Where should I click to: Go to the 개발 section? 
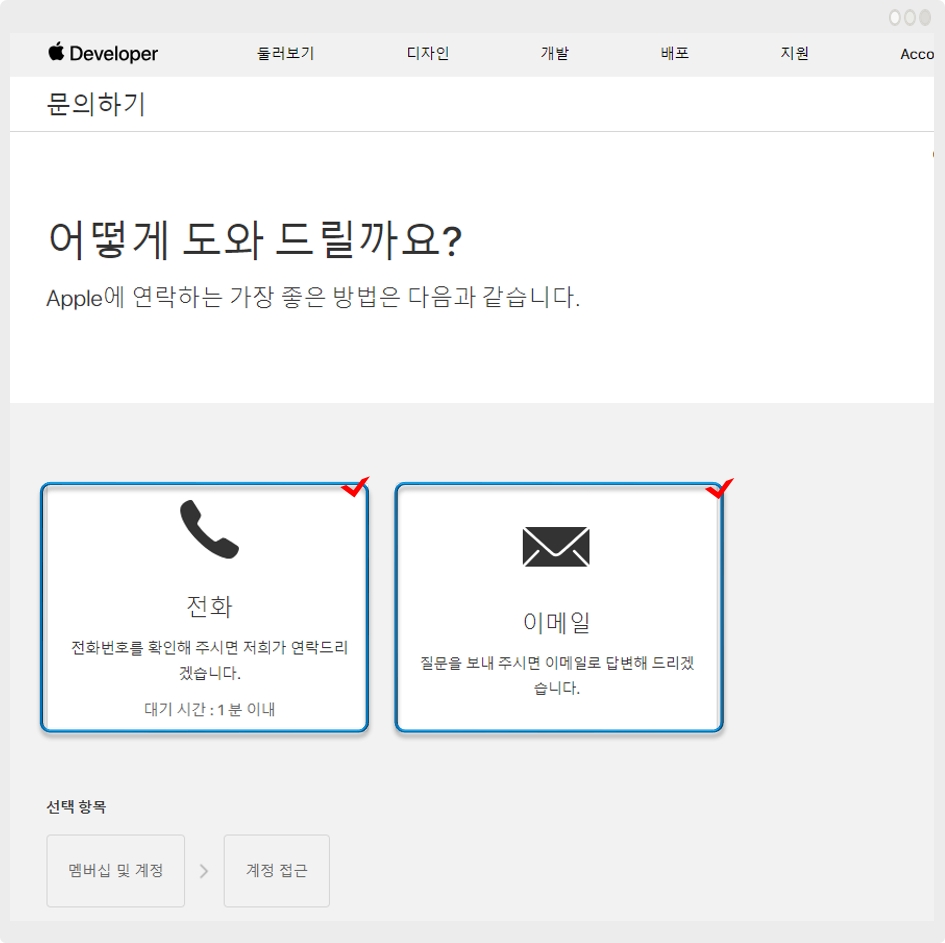554,54
